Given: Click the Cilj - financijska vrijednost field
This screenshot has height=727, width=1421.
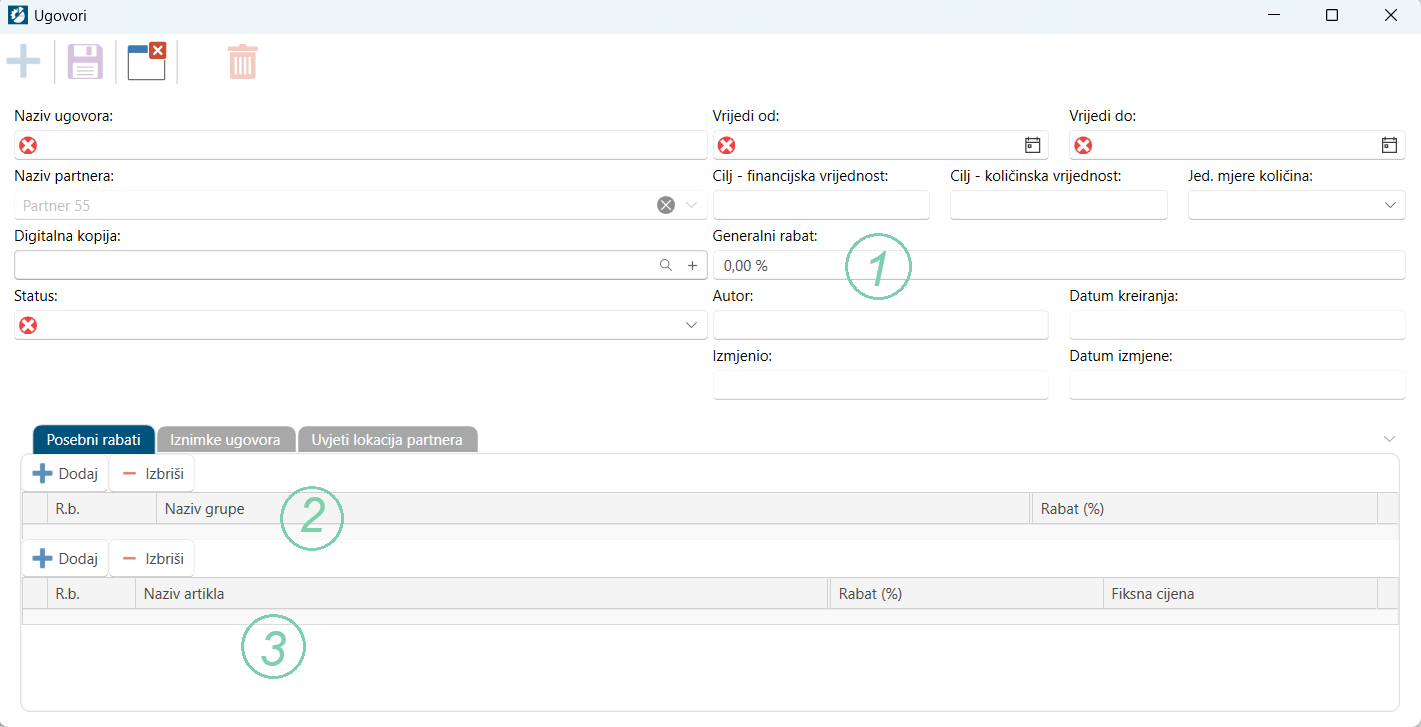Looking at the screenshot, I should pos(821,205).
